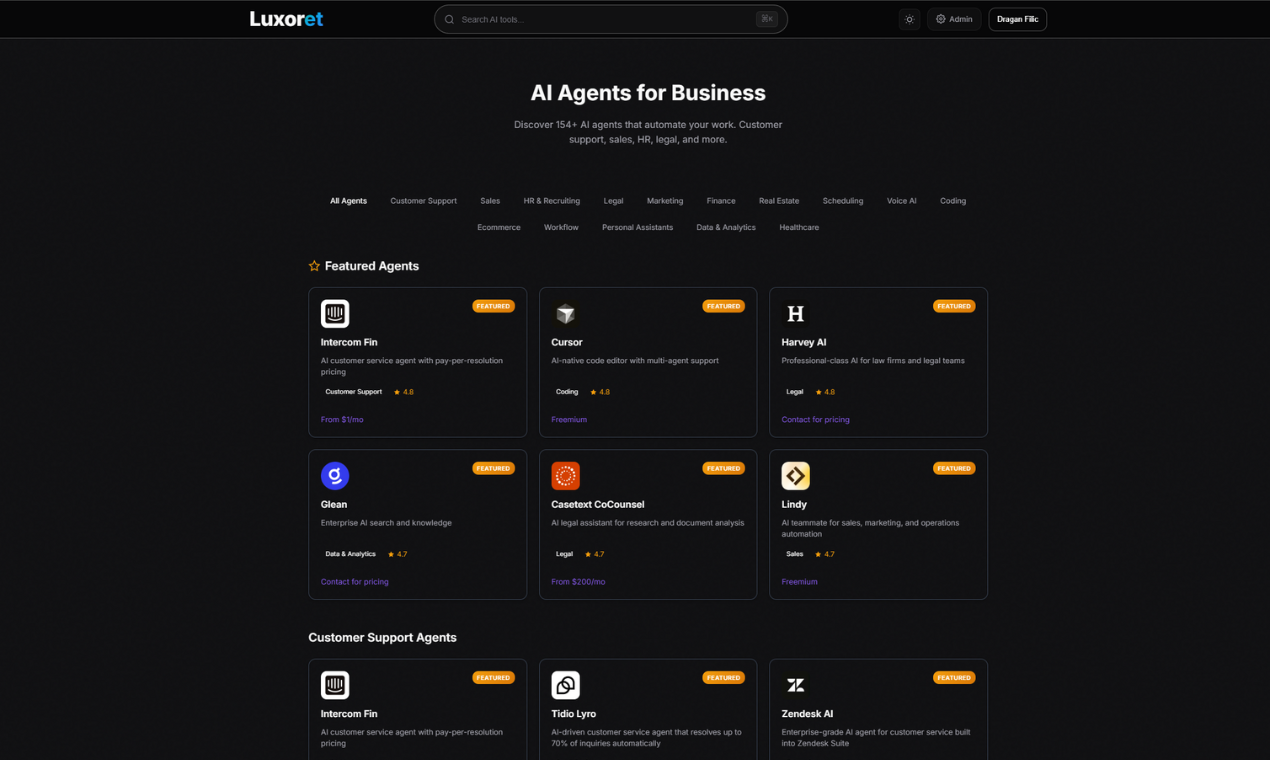The image size is (1270, 760).
Task: Open the Lindy card title
Action: [794, 504]
